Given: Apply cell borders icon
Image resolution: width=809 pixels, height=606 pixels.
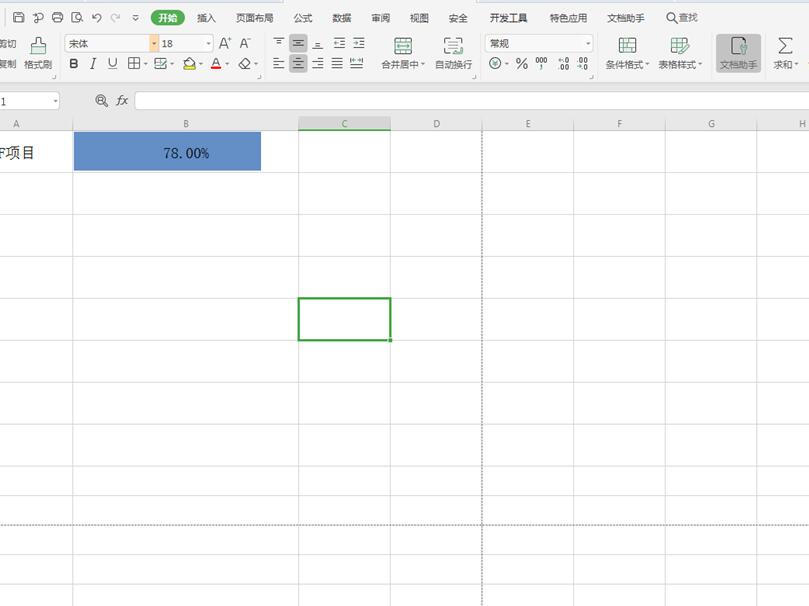Looking at the screenshot, I should click(134, 63).
